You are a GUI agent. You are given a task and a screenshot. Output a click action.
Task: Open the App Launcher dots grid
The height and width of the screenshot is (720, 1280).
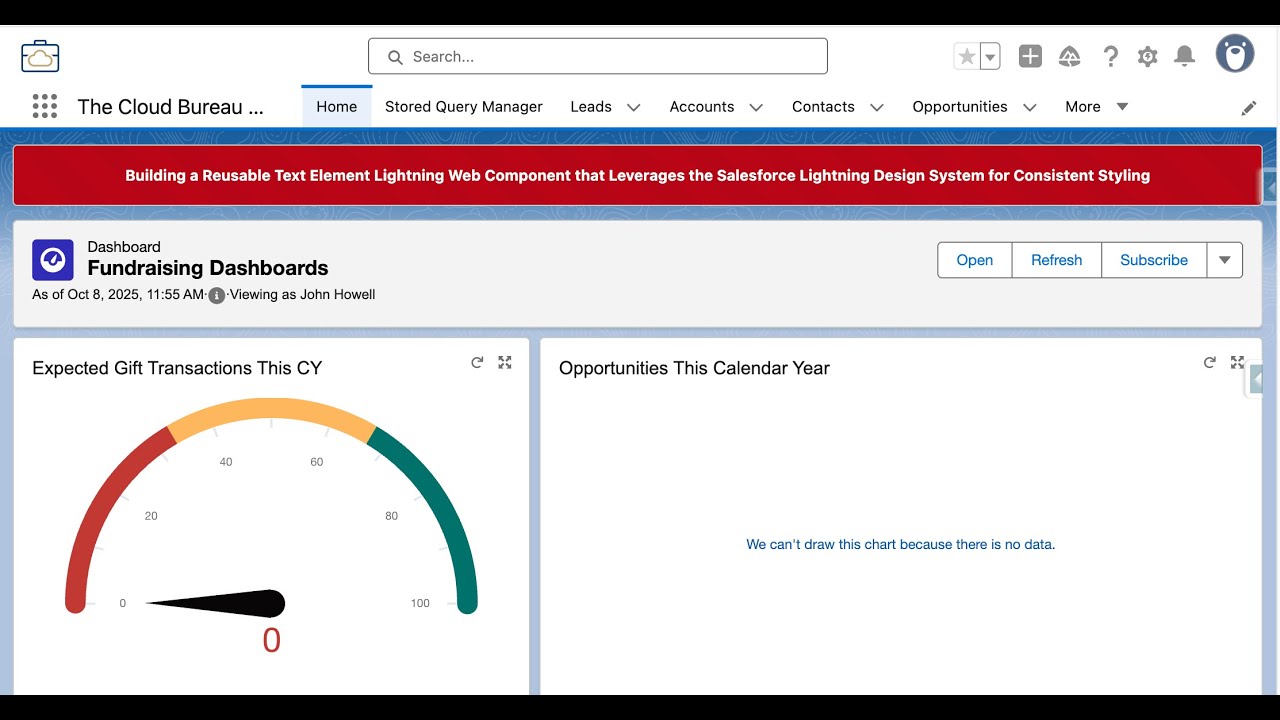pos(44,107)
